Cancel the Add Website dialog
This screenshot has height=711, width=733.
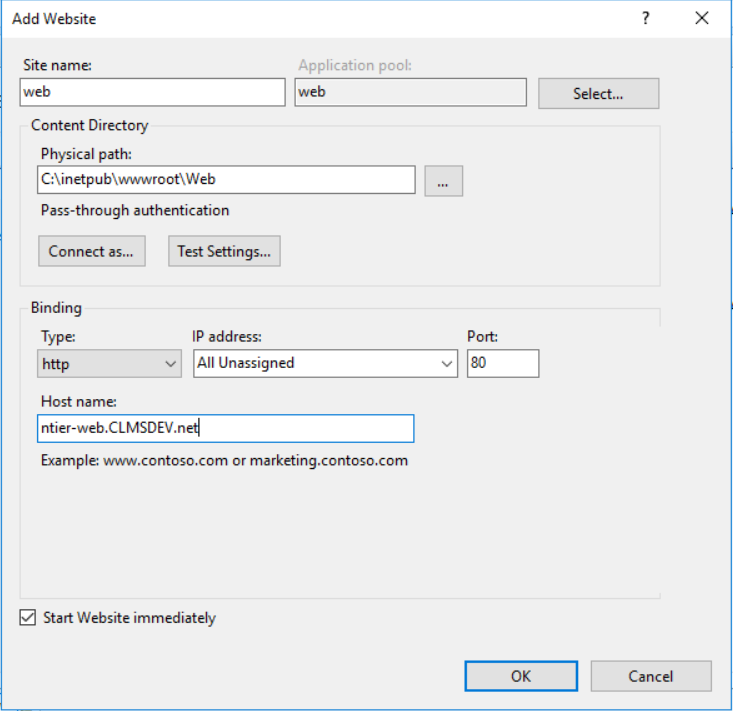pyautogui.click(x=650, y=676)
